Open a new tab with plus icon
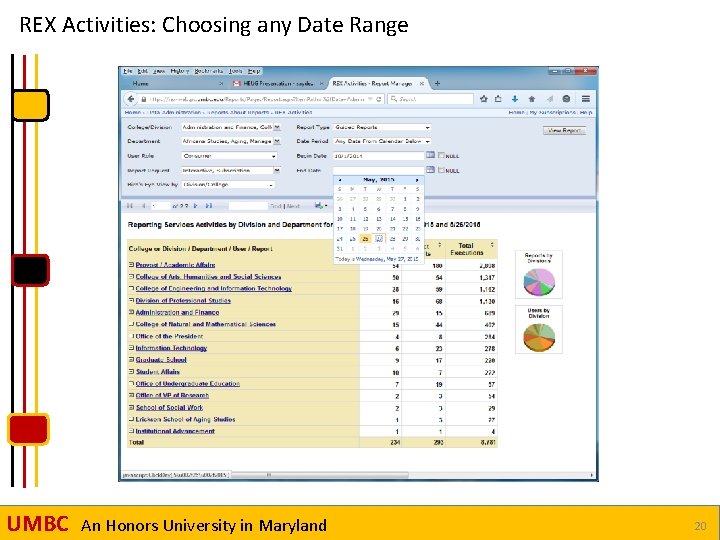 coord(437,84)
